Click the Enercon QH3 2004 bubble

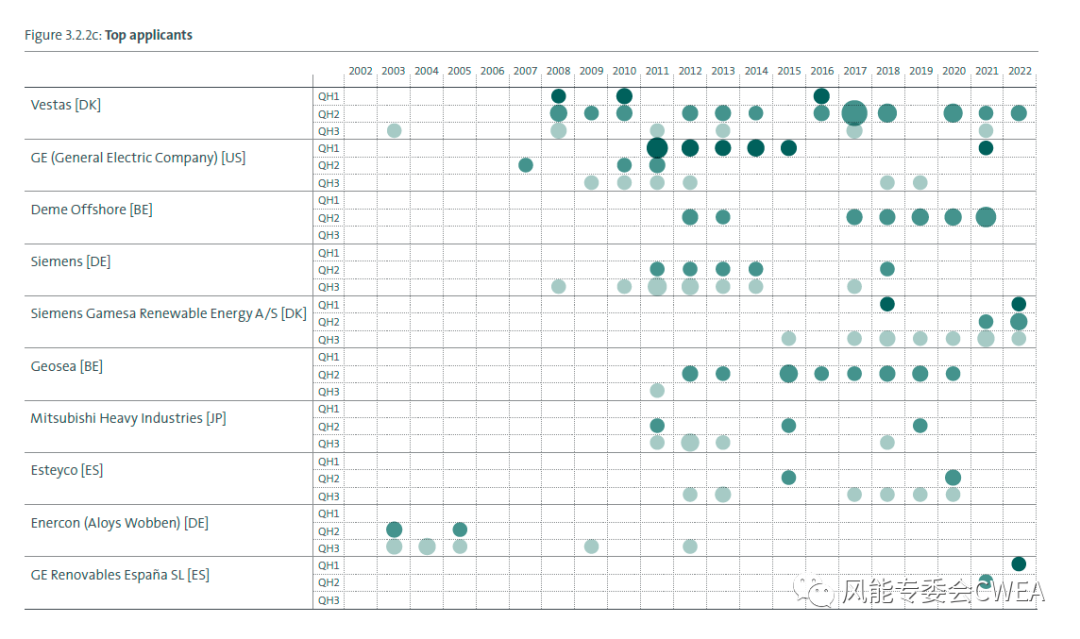tap(427, 547)
